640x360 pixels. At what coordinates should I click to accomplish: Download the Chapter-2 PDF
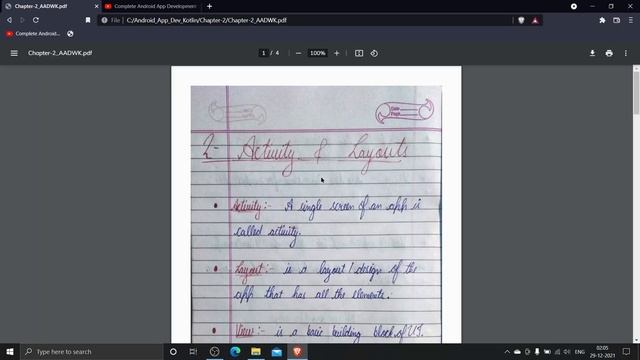tap(592, 53)
